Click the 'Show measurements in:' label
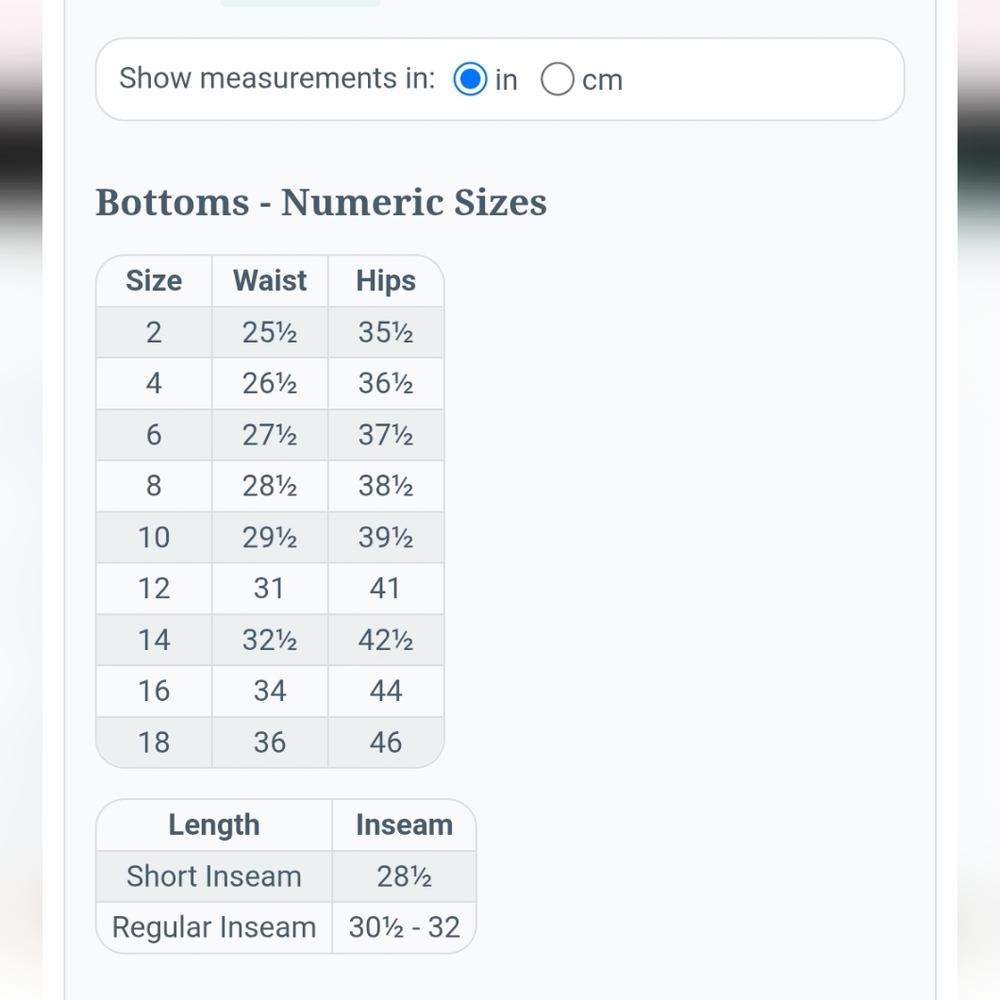The image size is (1000, 1000). pyautogui.click(x=277, y=78)
